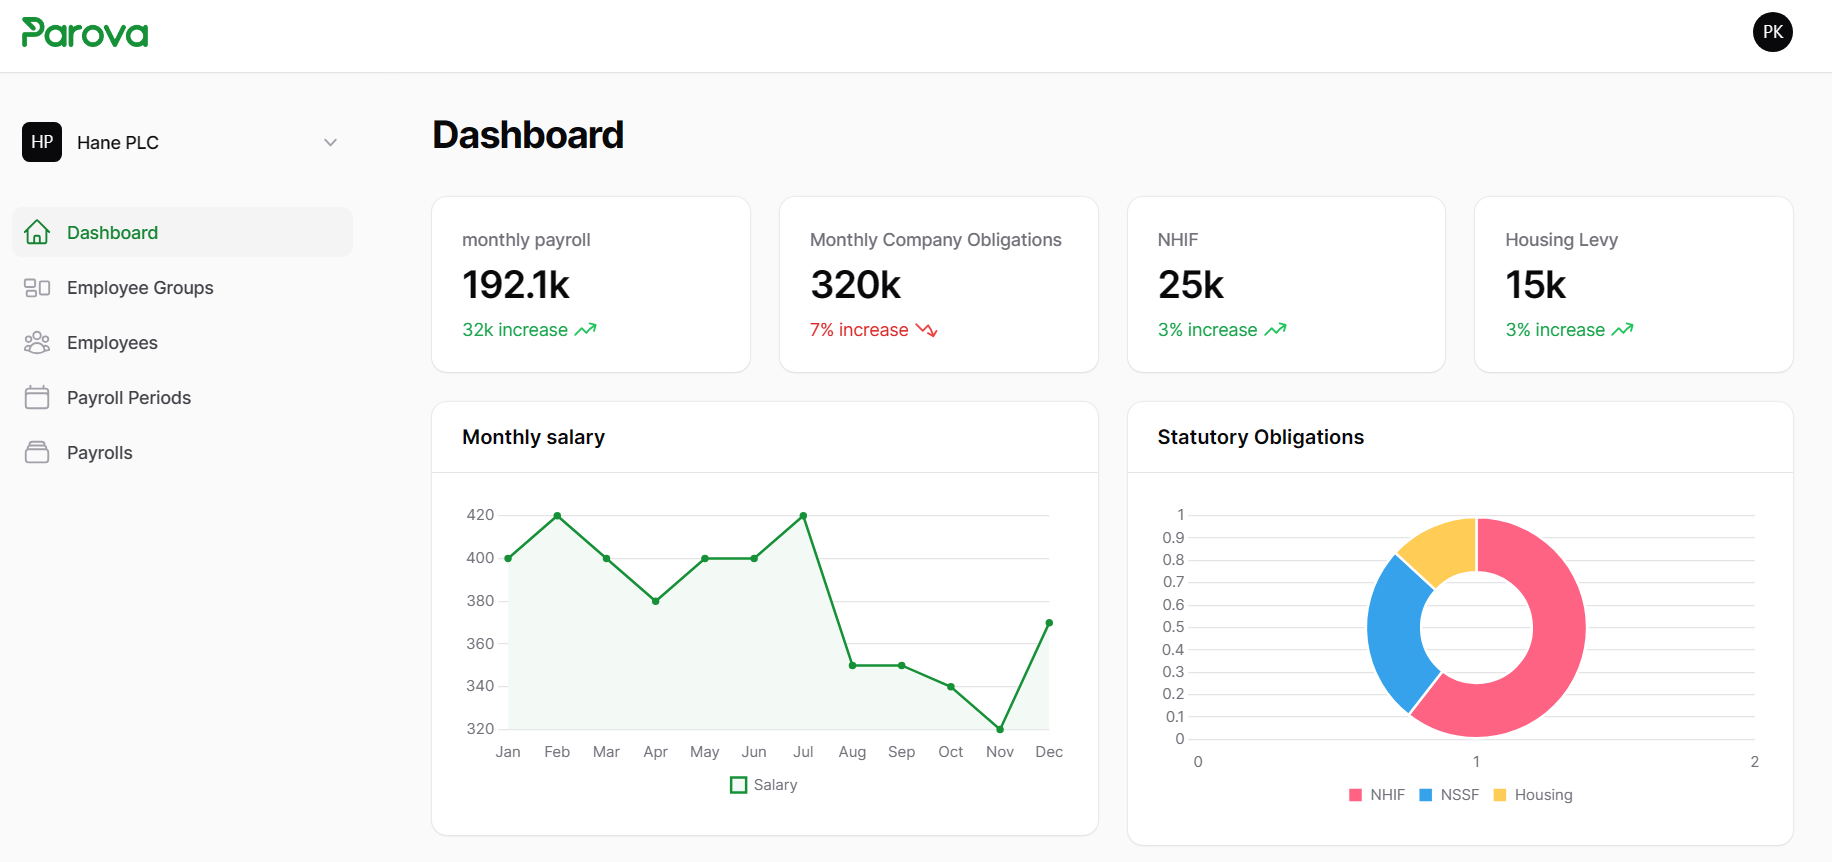This screenshot has height=862, width=1832.
Task: Open the PK user avatar menu
Action: [x=1772, y=32]
